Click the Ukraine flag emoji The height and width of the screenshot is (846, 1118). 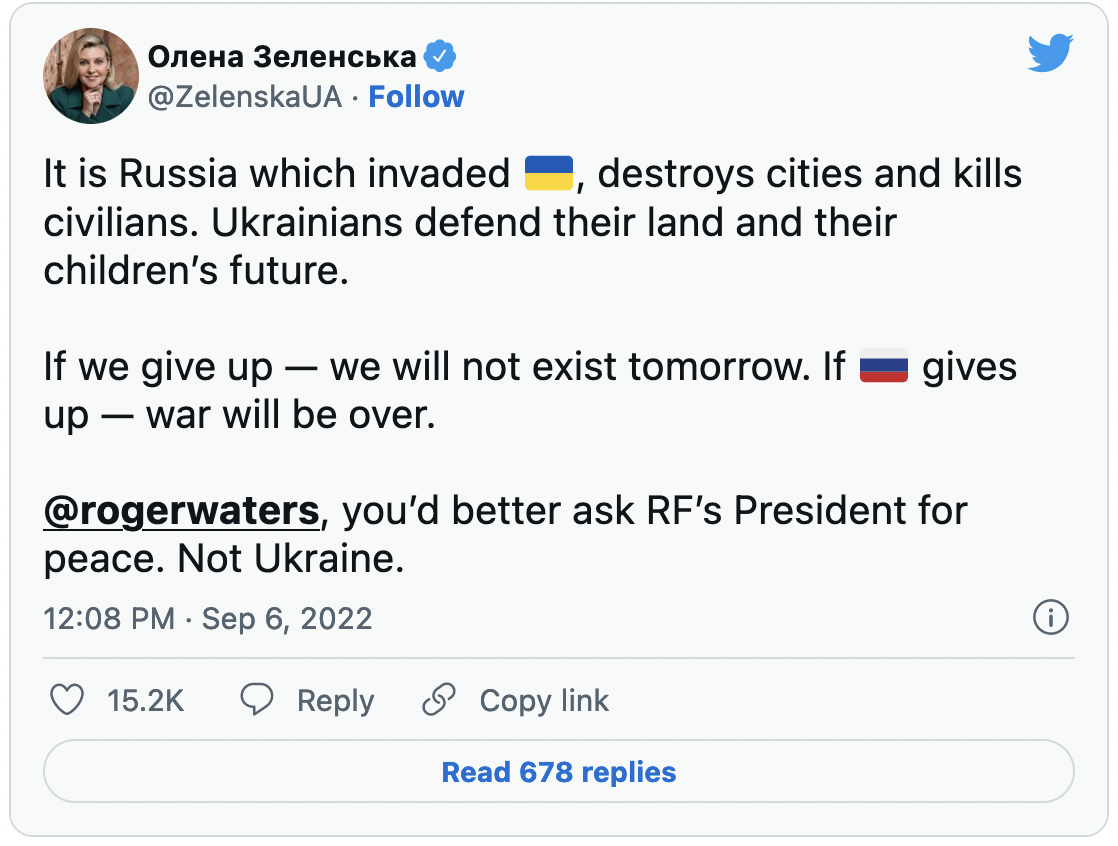click(x=548, y=174)
